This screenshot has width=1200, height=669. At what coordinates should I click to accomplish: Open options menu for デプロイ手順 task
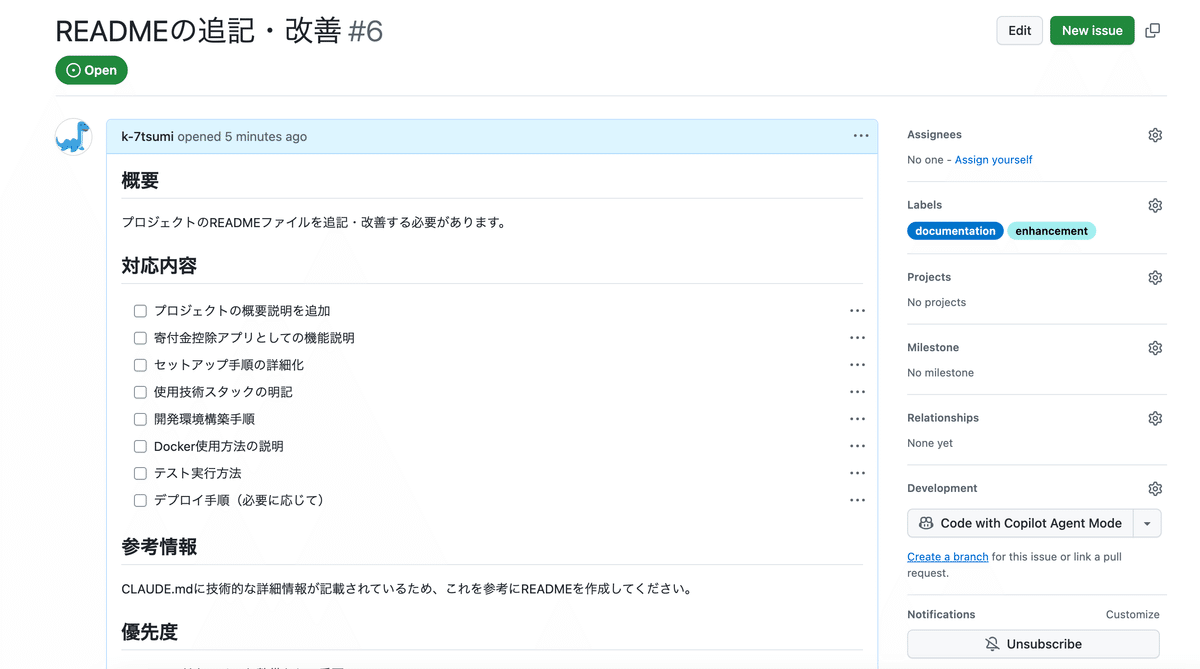(x=857, y=500)
